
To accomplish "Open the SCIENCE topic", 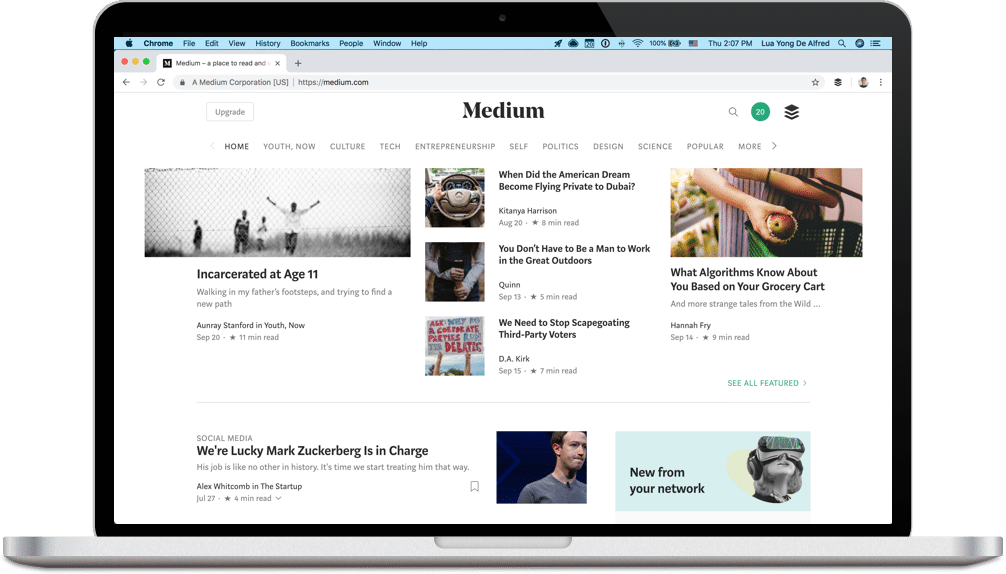I will 655,146.
